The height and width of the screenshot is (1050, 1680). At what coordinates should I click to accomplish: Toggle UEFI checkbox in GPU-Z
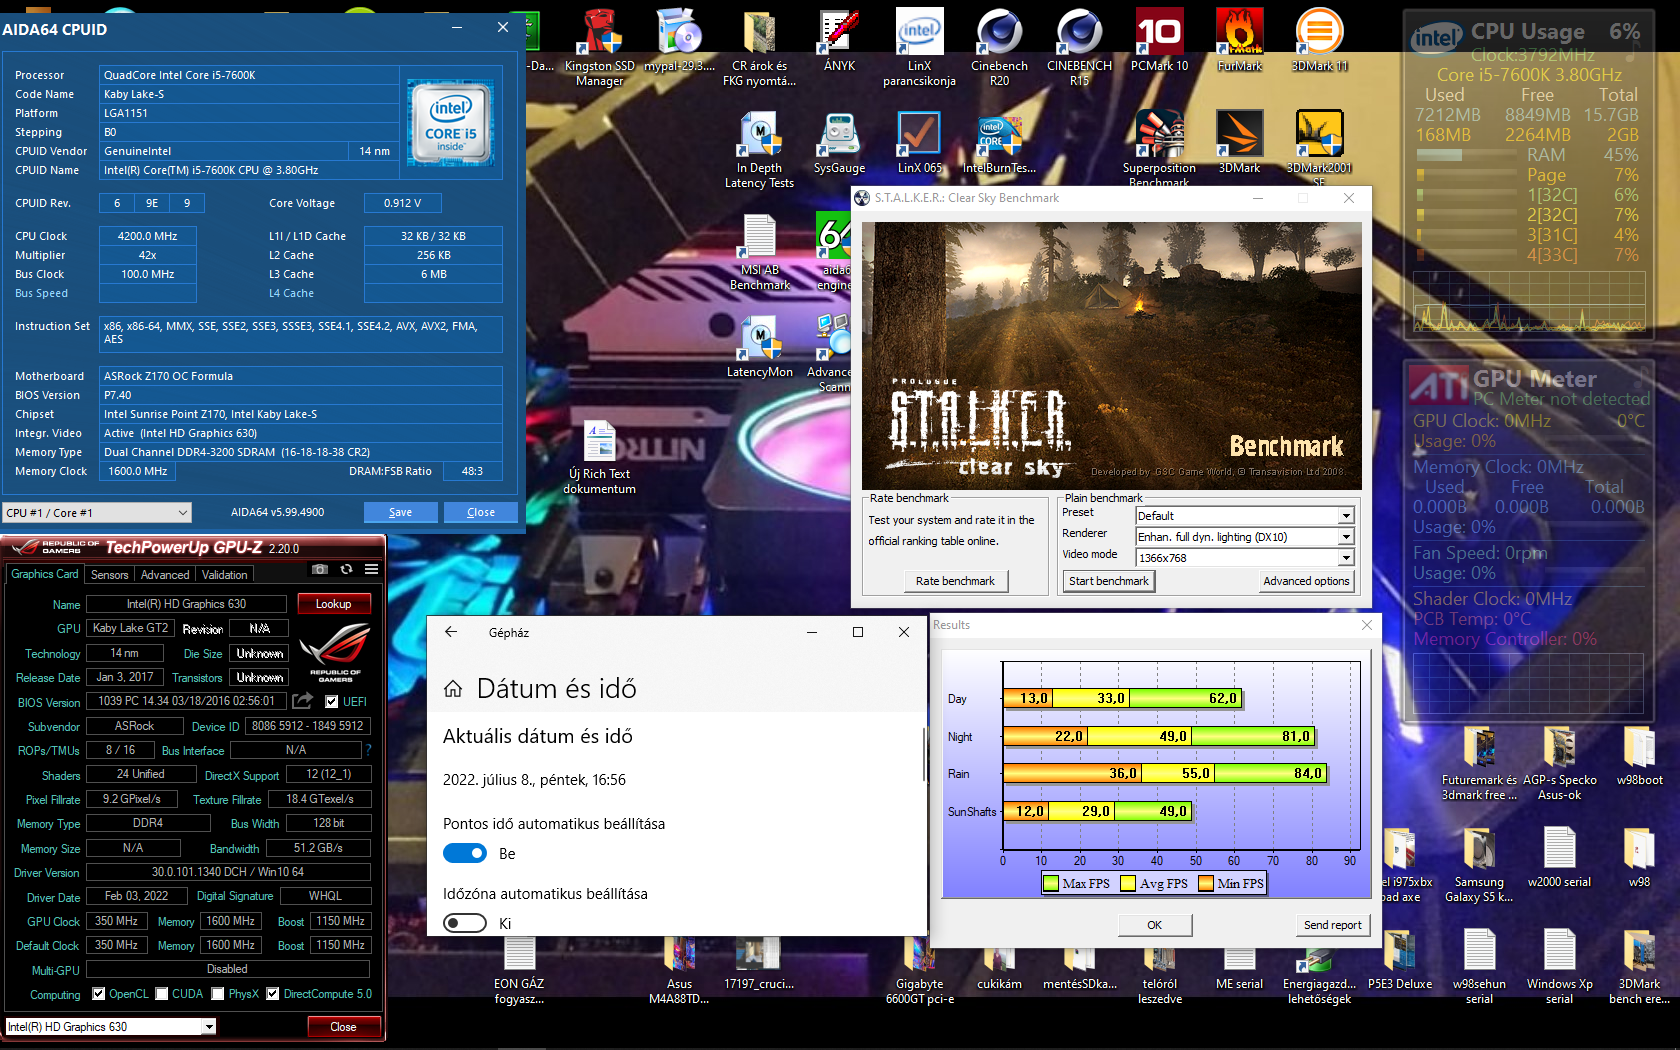point(332,701)
